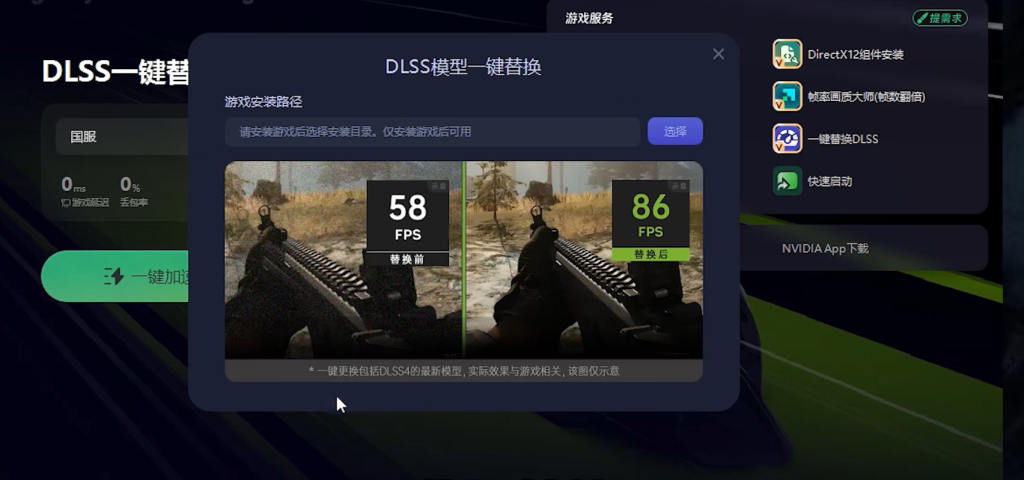Focus the 游戏安装路径 input field
The image size is (1024, 480).
coord(432,132)
